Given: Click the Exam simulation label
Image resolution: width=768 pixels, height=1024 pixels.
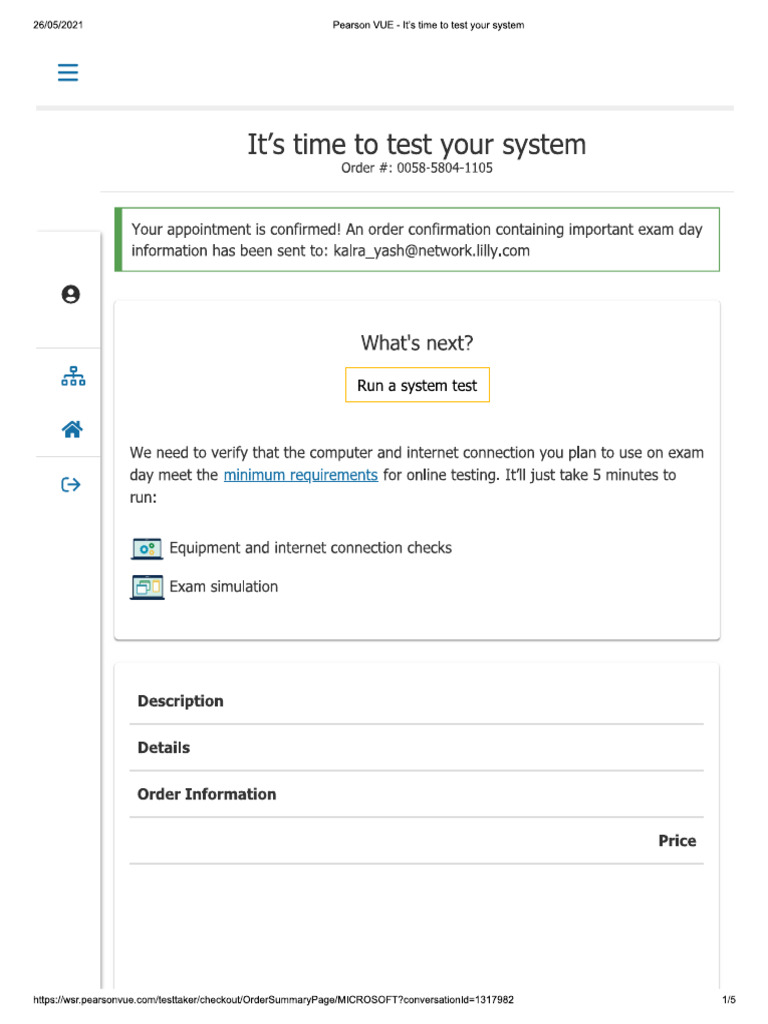Looking at the screenshot, I should (224, 587).
